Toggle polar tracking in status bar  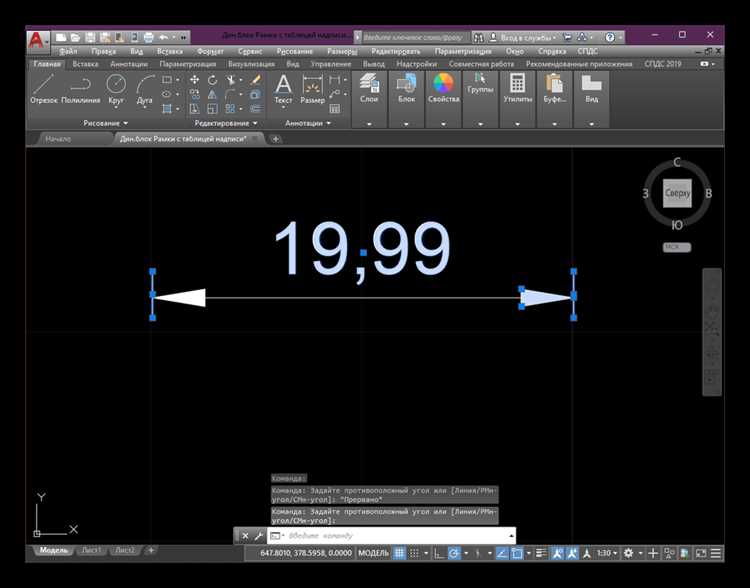[x=453, y=553]
